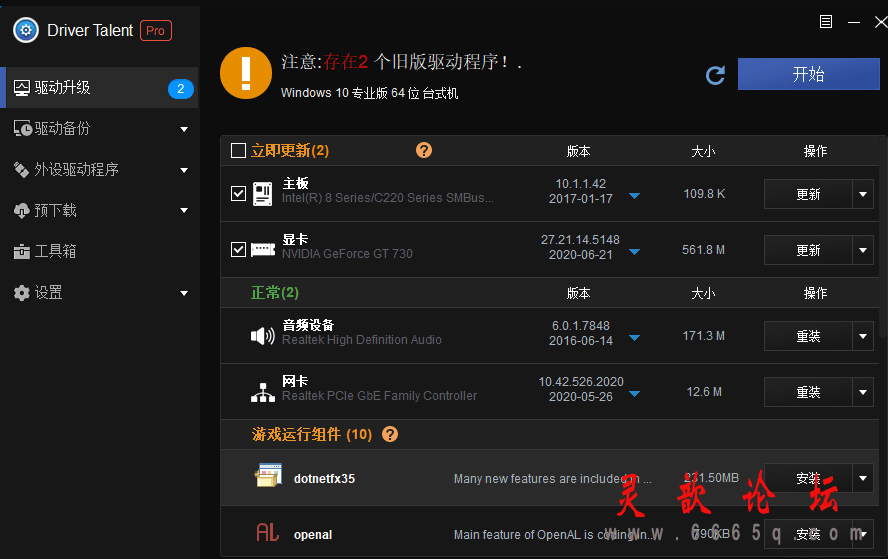
Task: Click the openal component name
Action: (313, 535)
